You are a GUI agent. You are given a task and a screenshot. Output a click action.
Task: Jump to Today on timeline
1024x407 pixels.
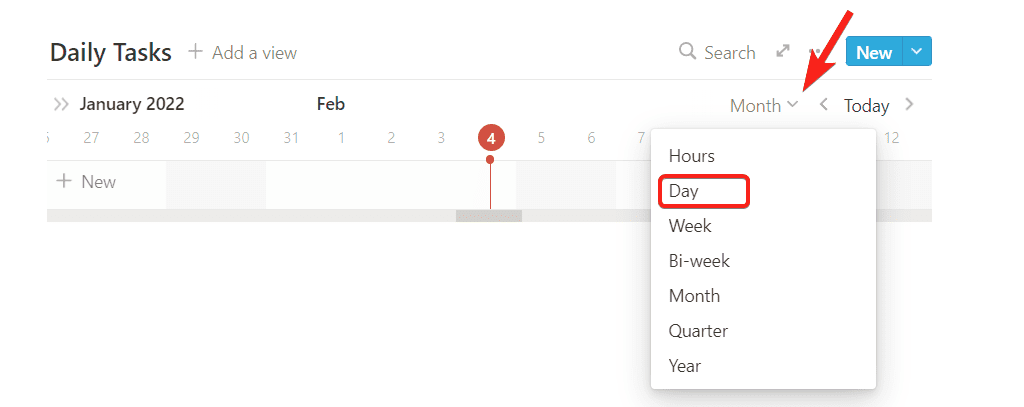tap(866, 105)
